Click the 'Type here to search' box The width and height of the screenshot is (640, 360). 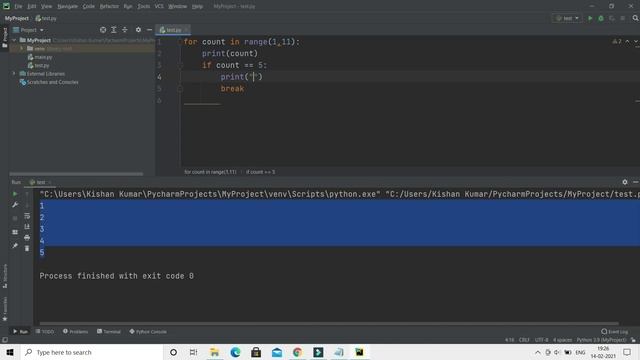click(x=91, y=352)
